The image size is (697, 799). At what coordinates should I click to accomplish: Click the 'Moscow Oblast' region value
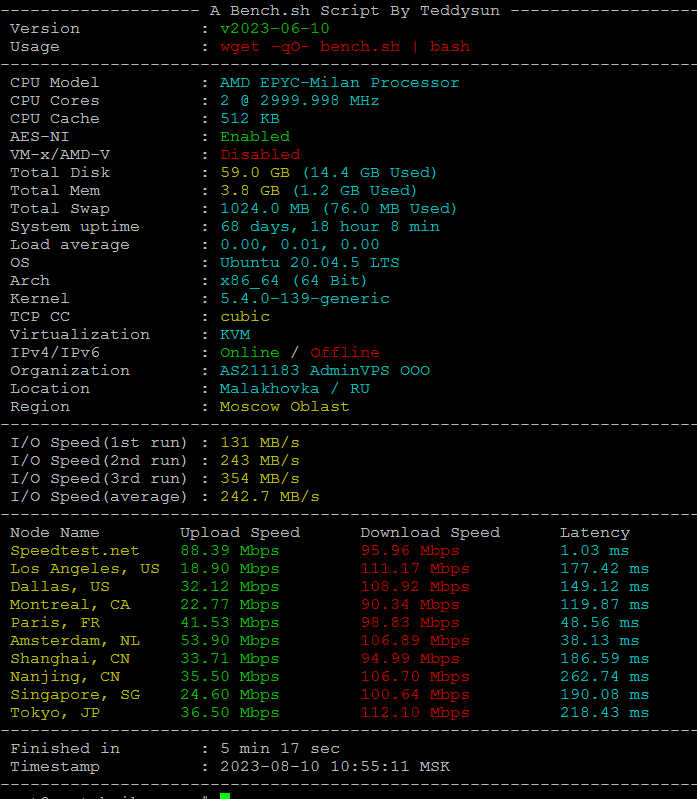coord(285,407)
